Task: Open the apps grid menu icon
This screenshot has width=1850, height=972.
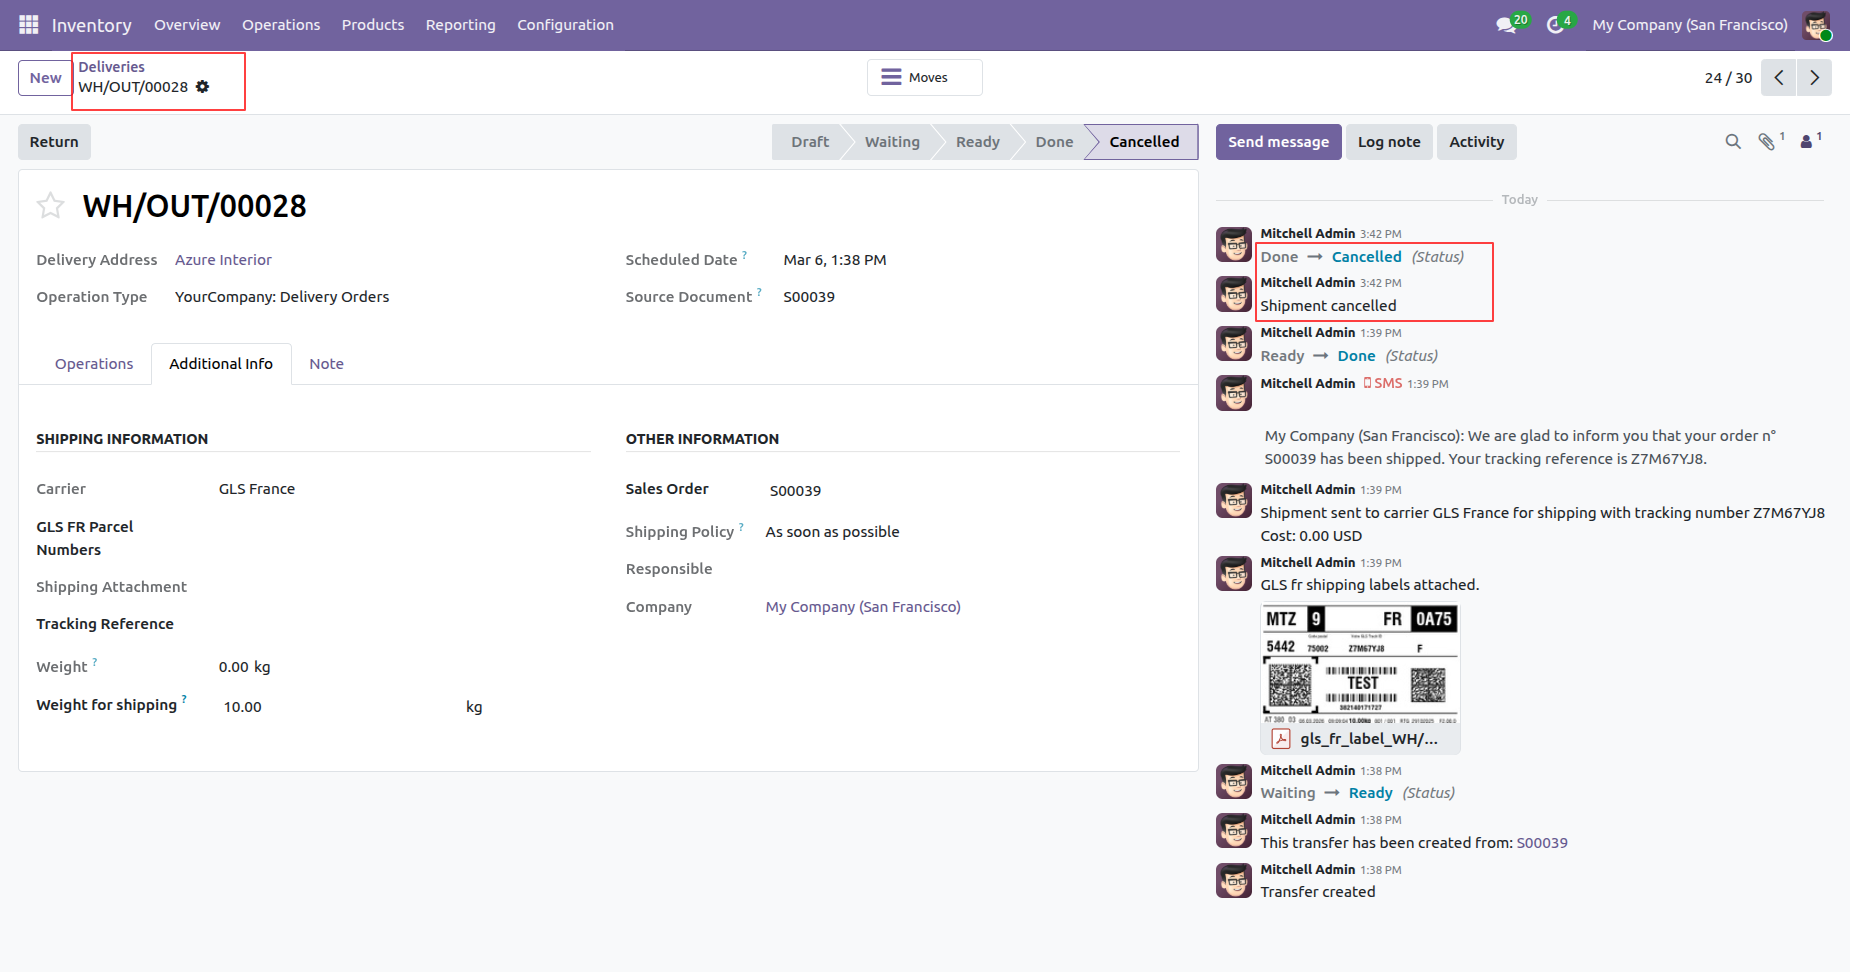Action: 28,24
